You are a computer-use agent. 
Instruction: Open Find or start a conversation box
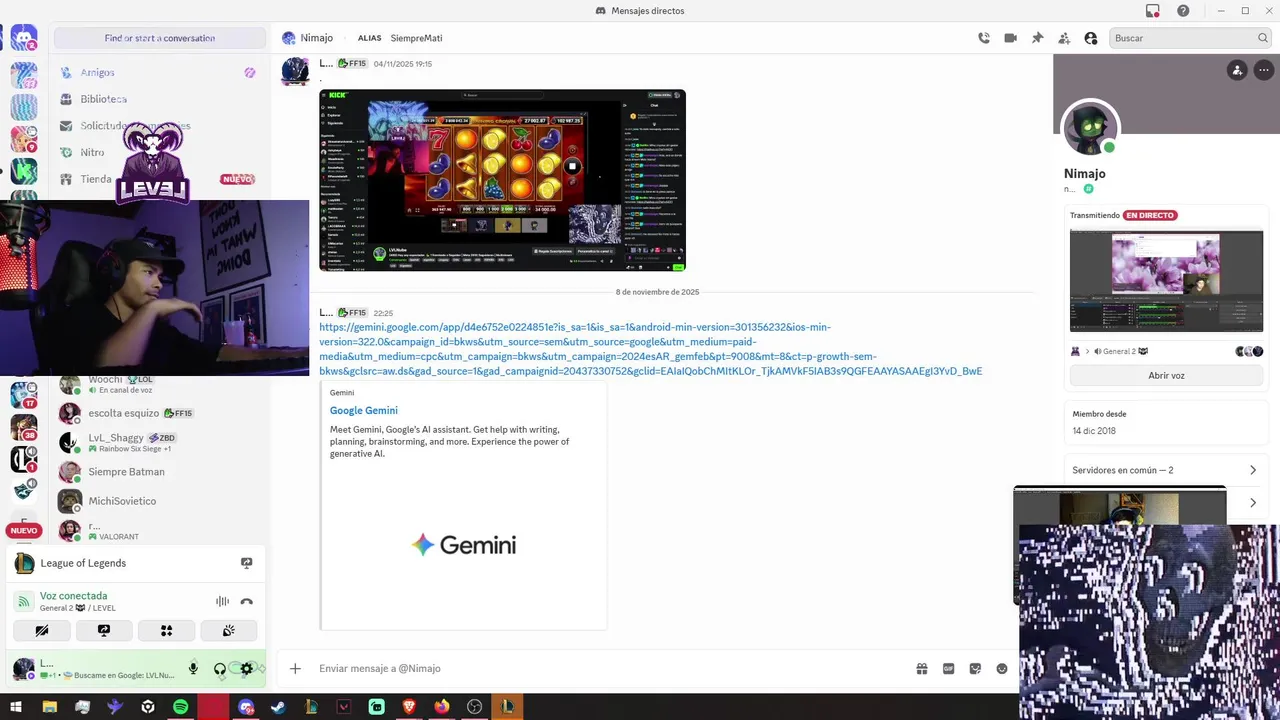pos(160,38)
